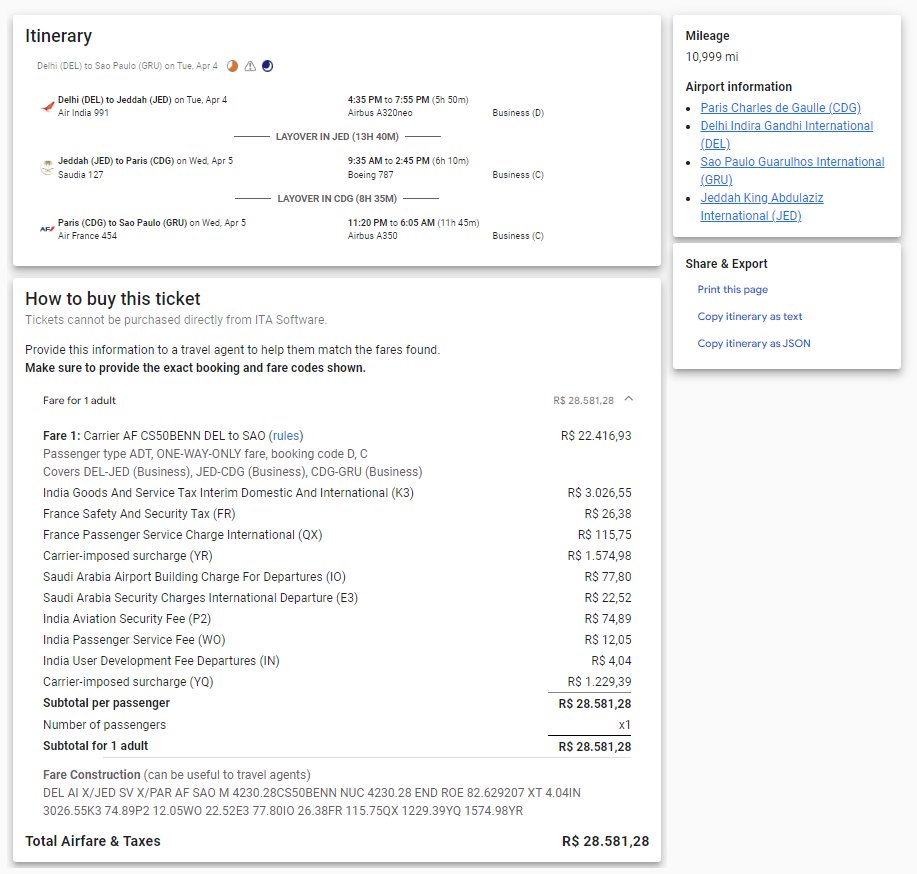The image size is (917, 874).
Task: Select the Paris (CDG) to Sao Paulo (GRU) flight row
Action: pyautogui.click(x=292, y=229)
